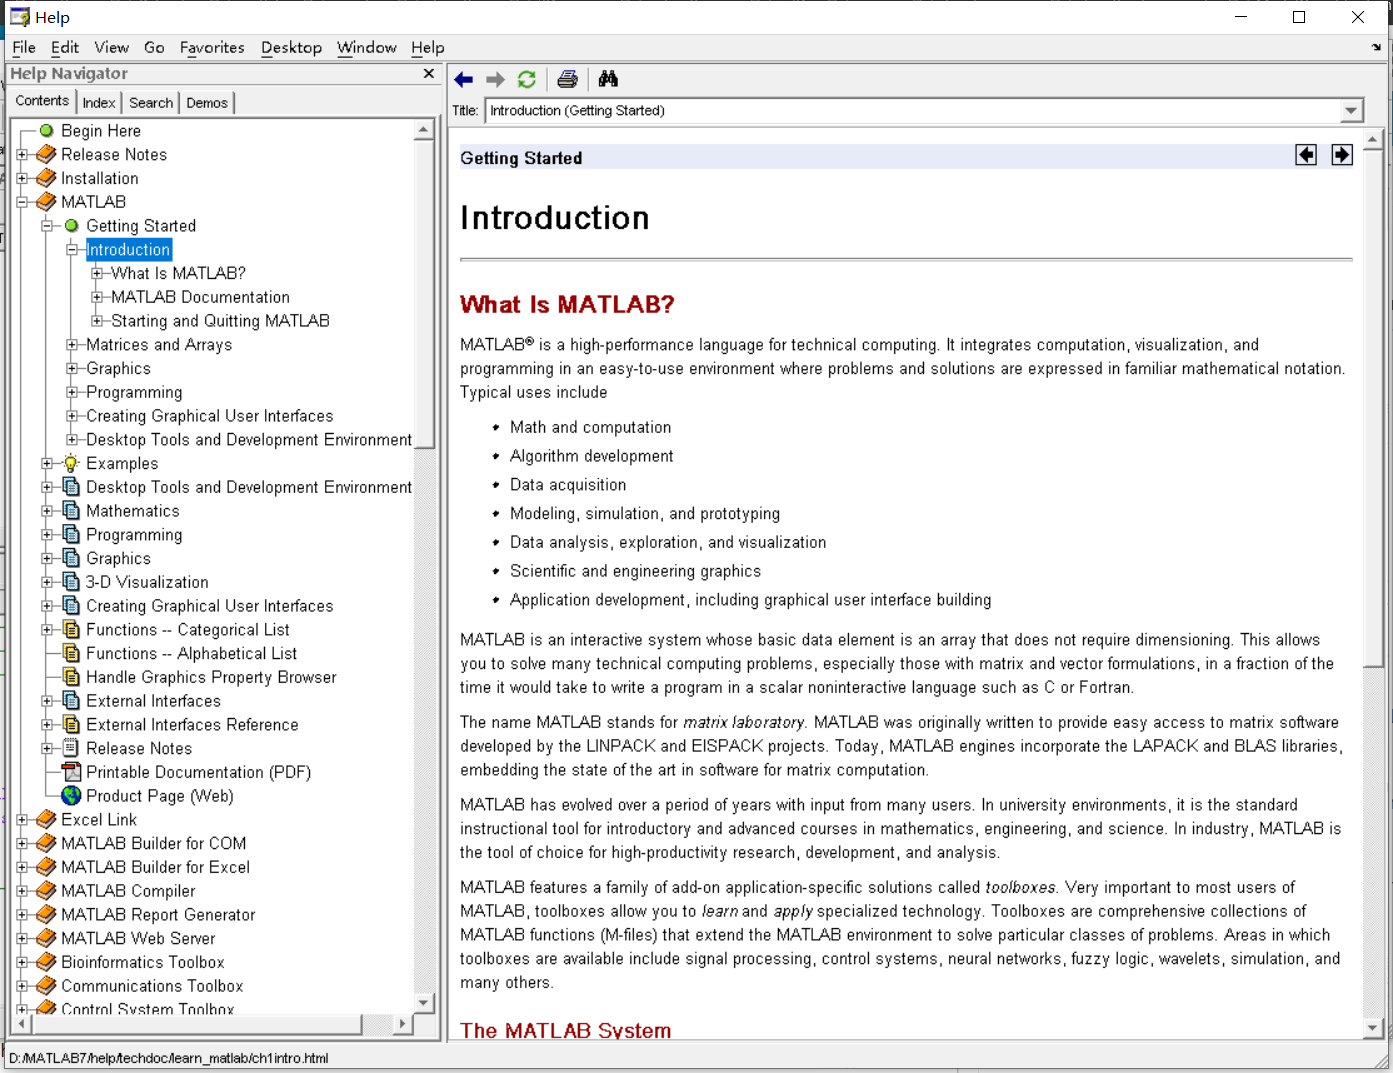The image size is (1393, 1073).
Task: Select MATLAB Builder for Excel entry
Action: tap(155, 867)
